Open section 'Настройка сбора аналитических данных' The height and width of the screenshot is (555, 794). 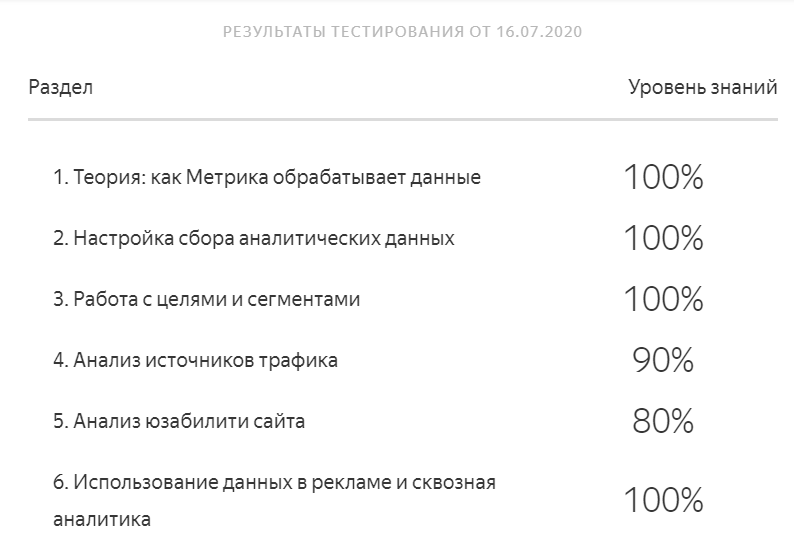254,238
